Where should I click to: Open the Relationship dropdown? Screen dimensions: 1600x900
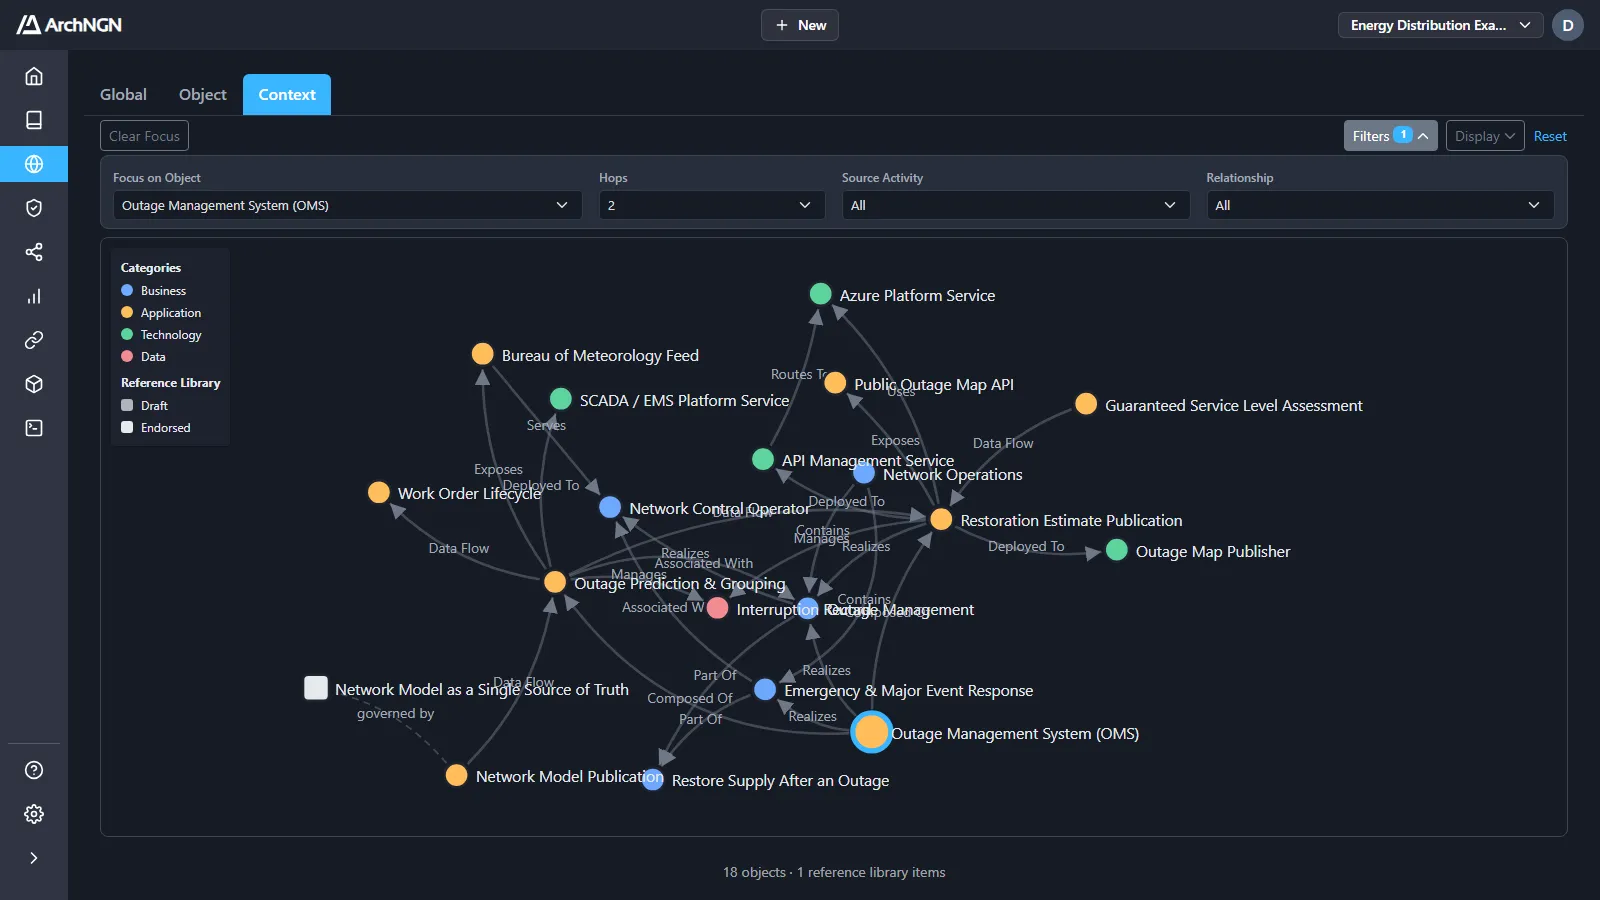pos(1380,205)
